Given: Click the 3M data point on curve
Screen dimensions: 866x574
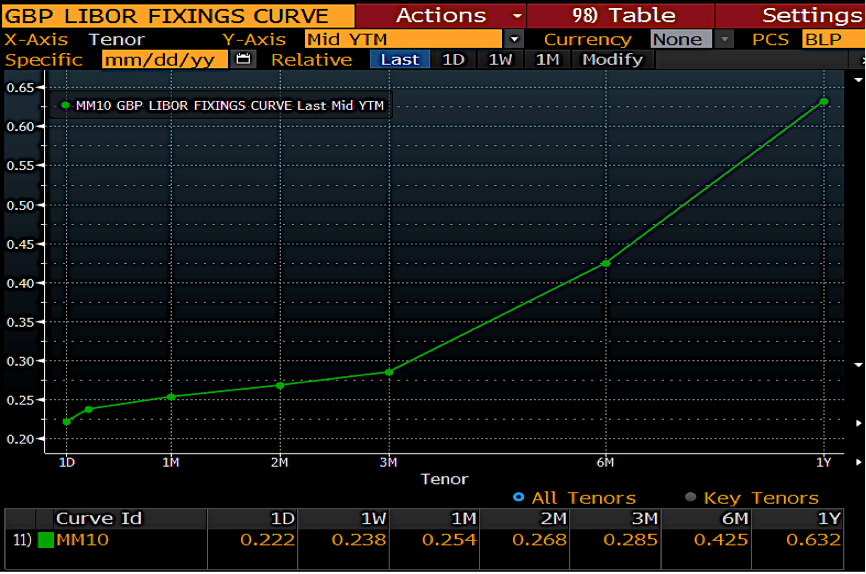Looking at the screenshot, I should (389, 372).
